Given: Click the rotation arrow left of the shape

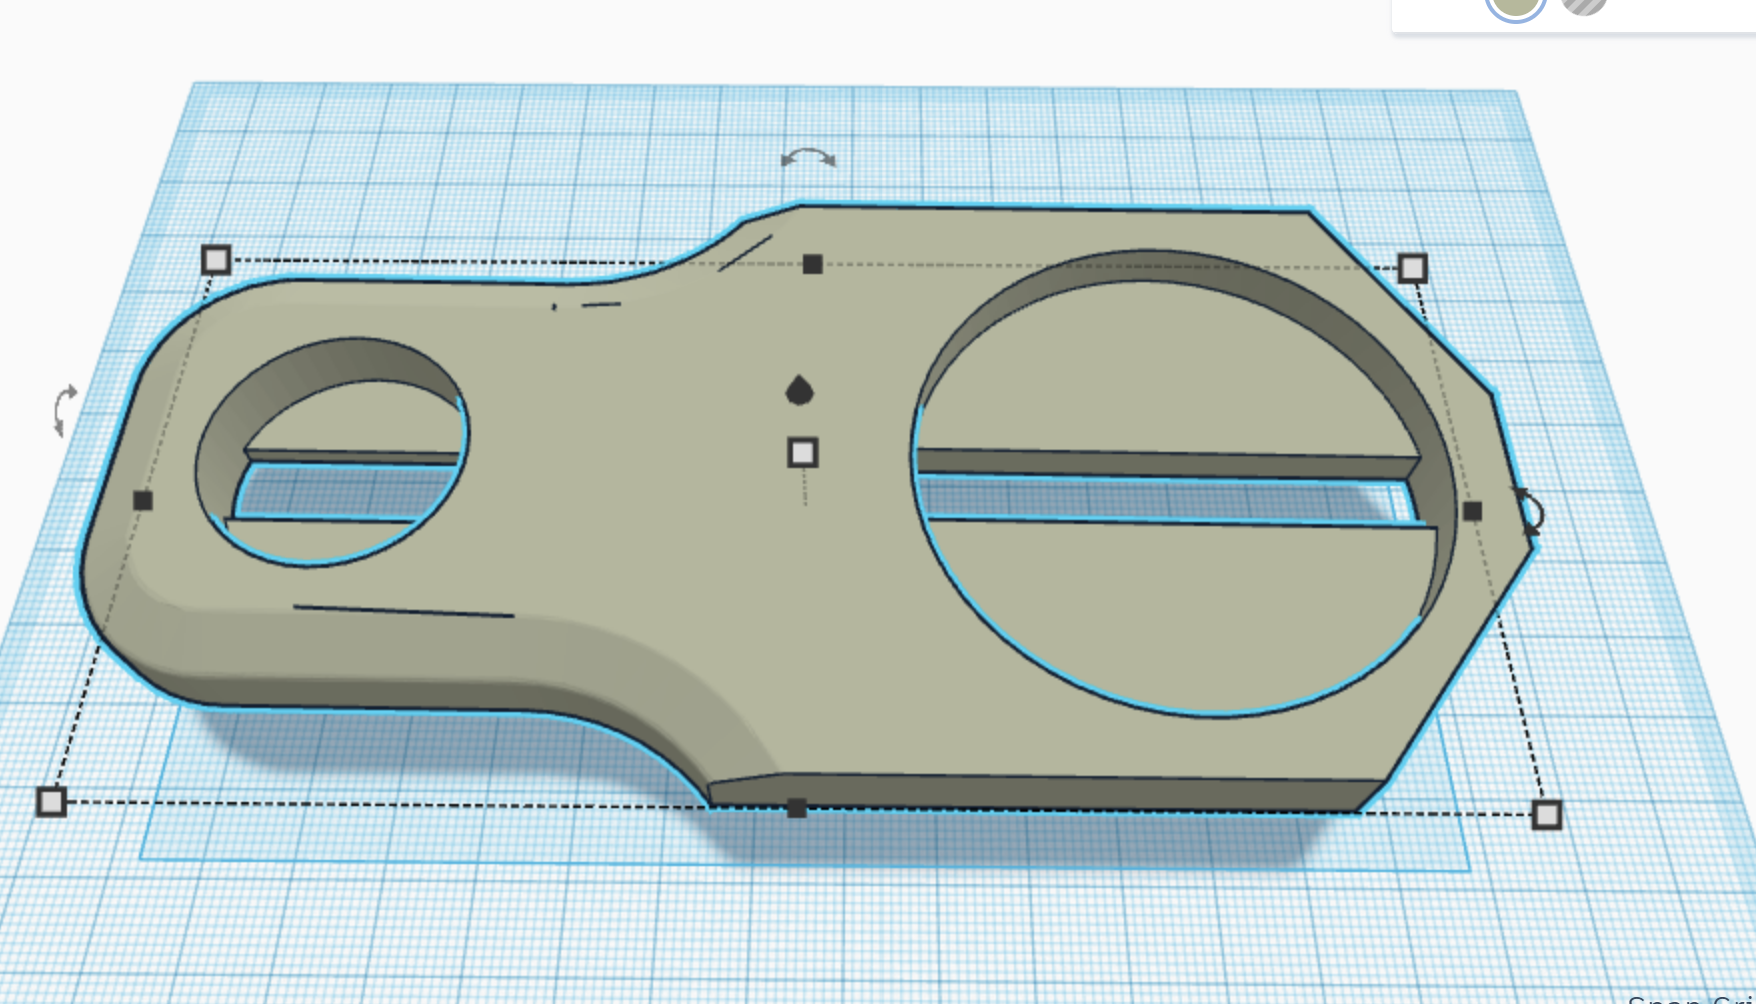Looking at the screenshot, I should [x=64, y=410].
